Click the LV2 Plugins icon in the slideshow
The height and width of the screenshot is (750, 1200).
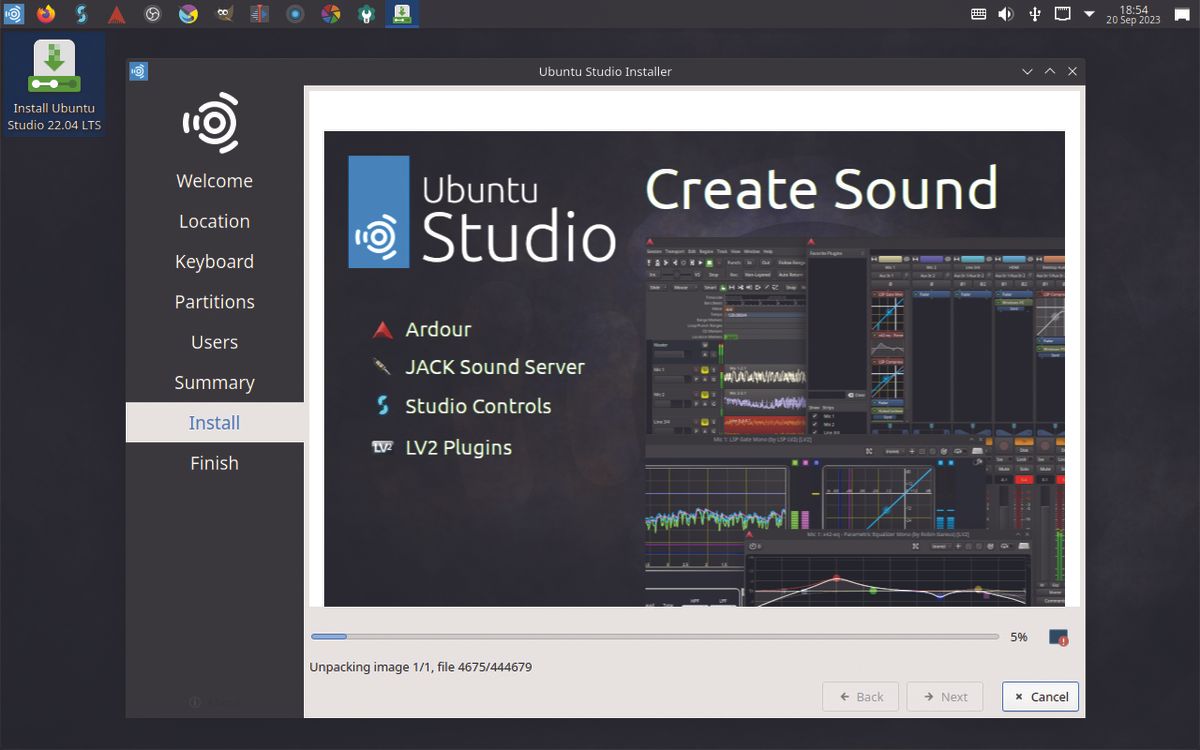point(382,448)
